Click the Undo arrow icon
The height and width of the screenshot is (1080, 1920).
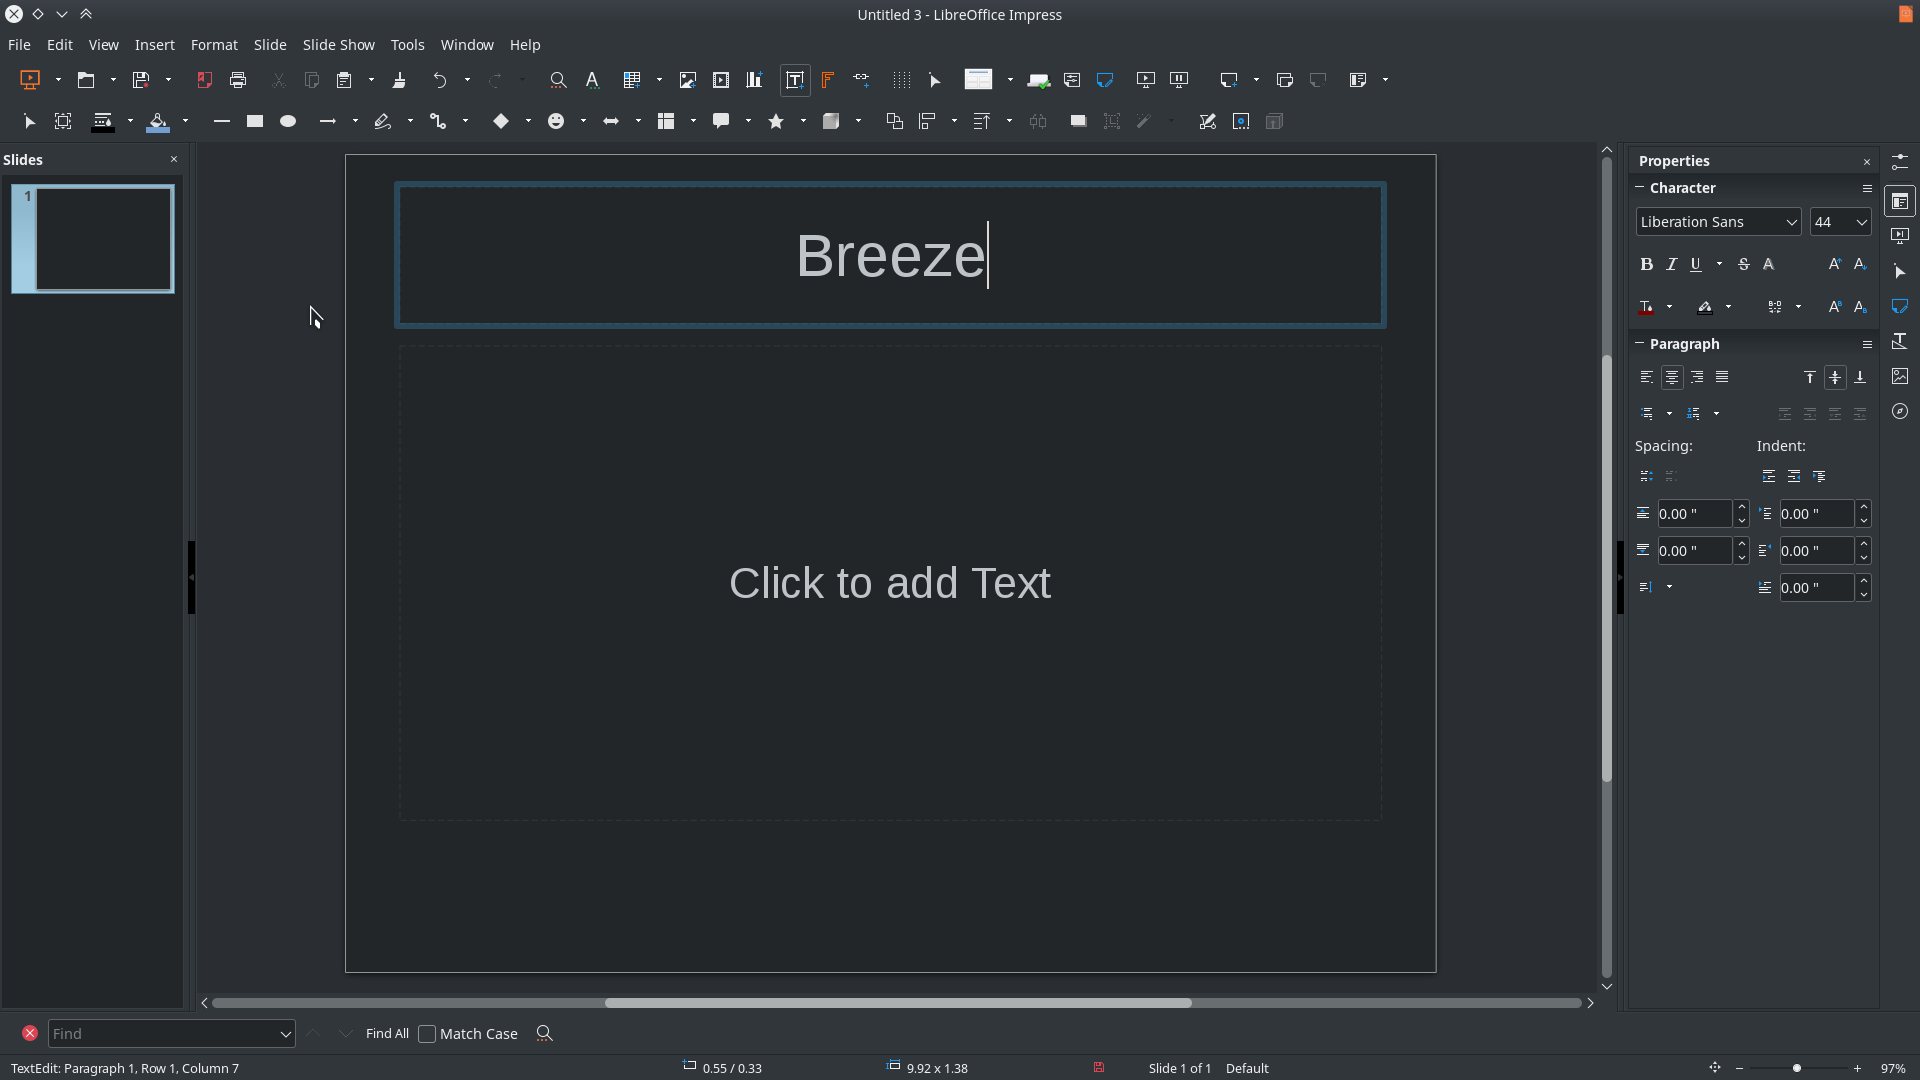[439, 80]
